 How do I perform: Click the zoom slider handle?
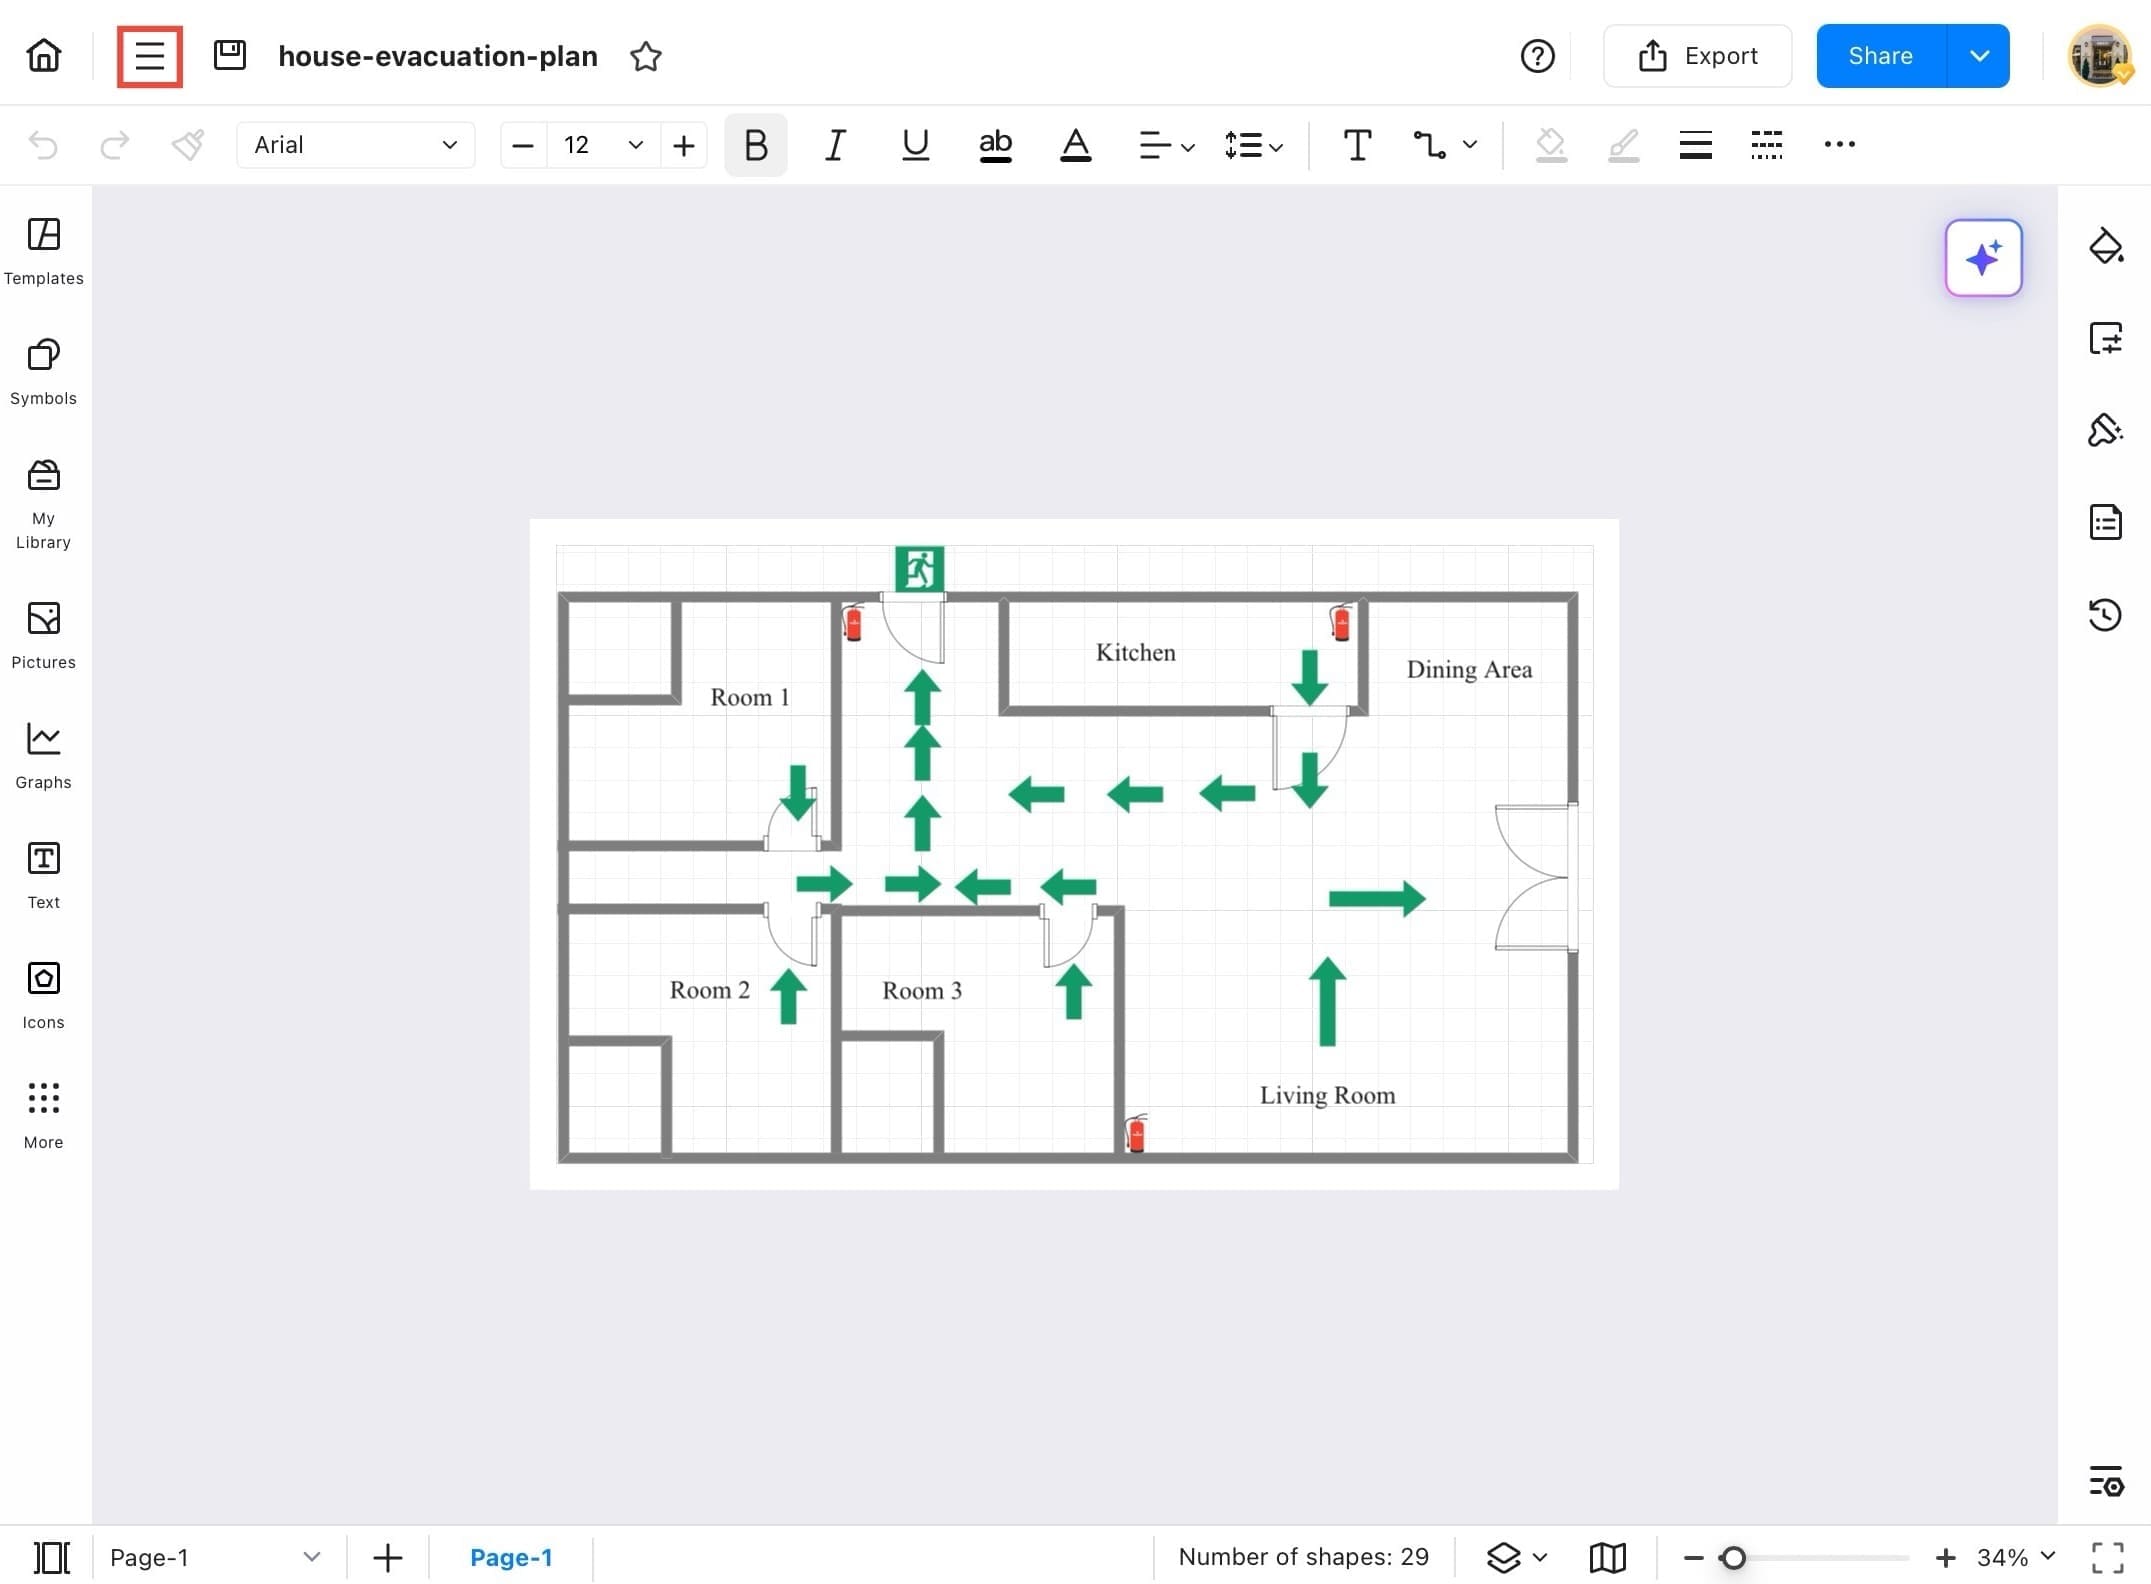pyautogui.click(x=1733, y=1557)
